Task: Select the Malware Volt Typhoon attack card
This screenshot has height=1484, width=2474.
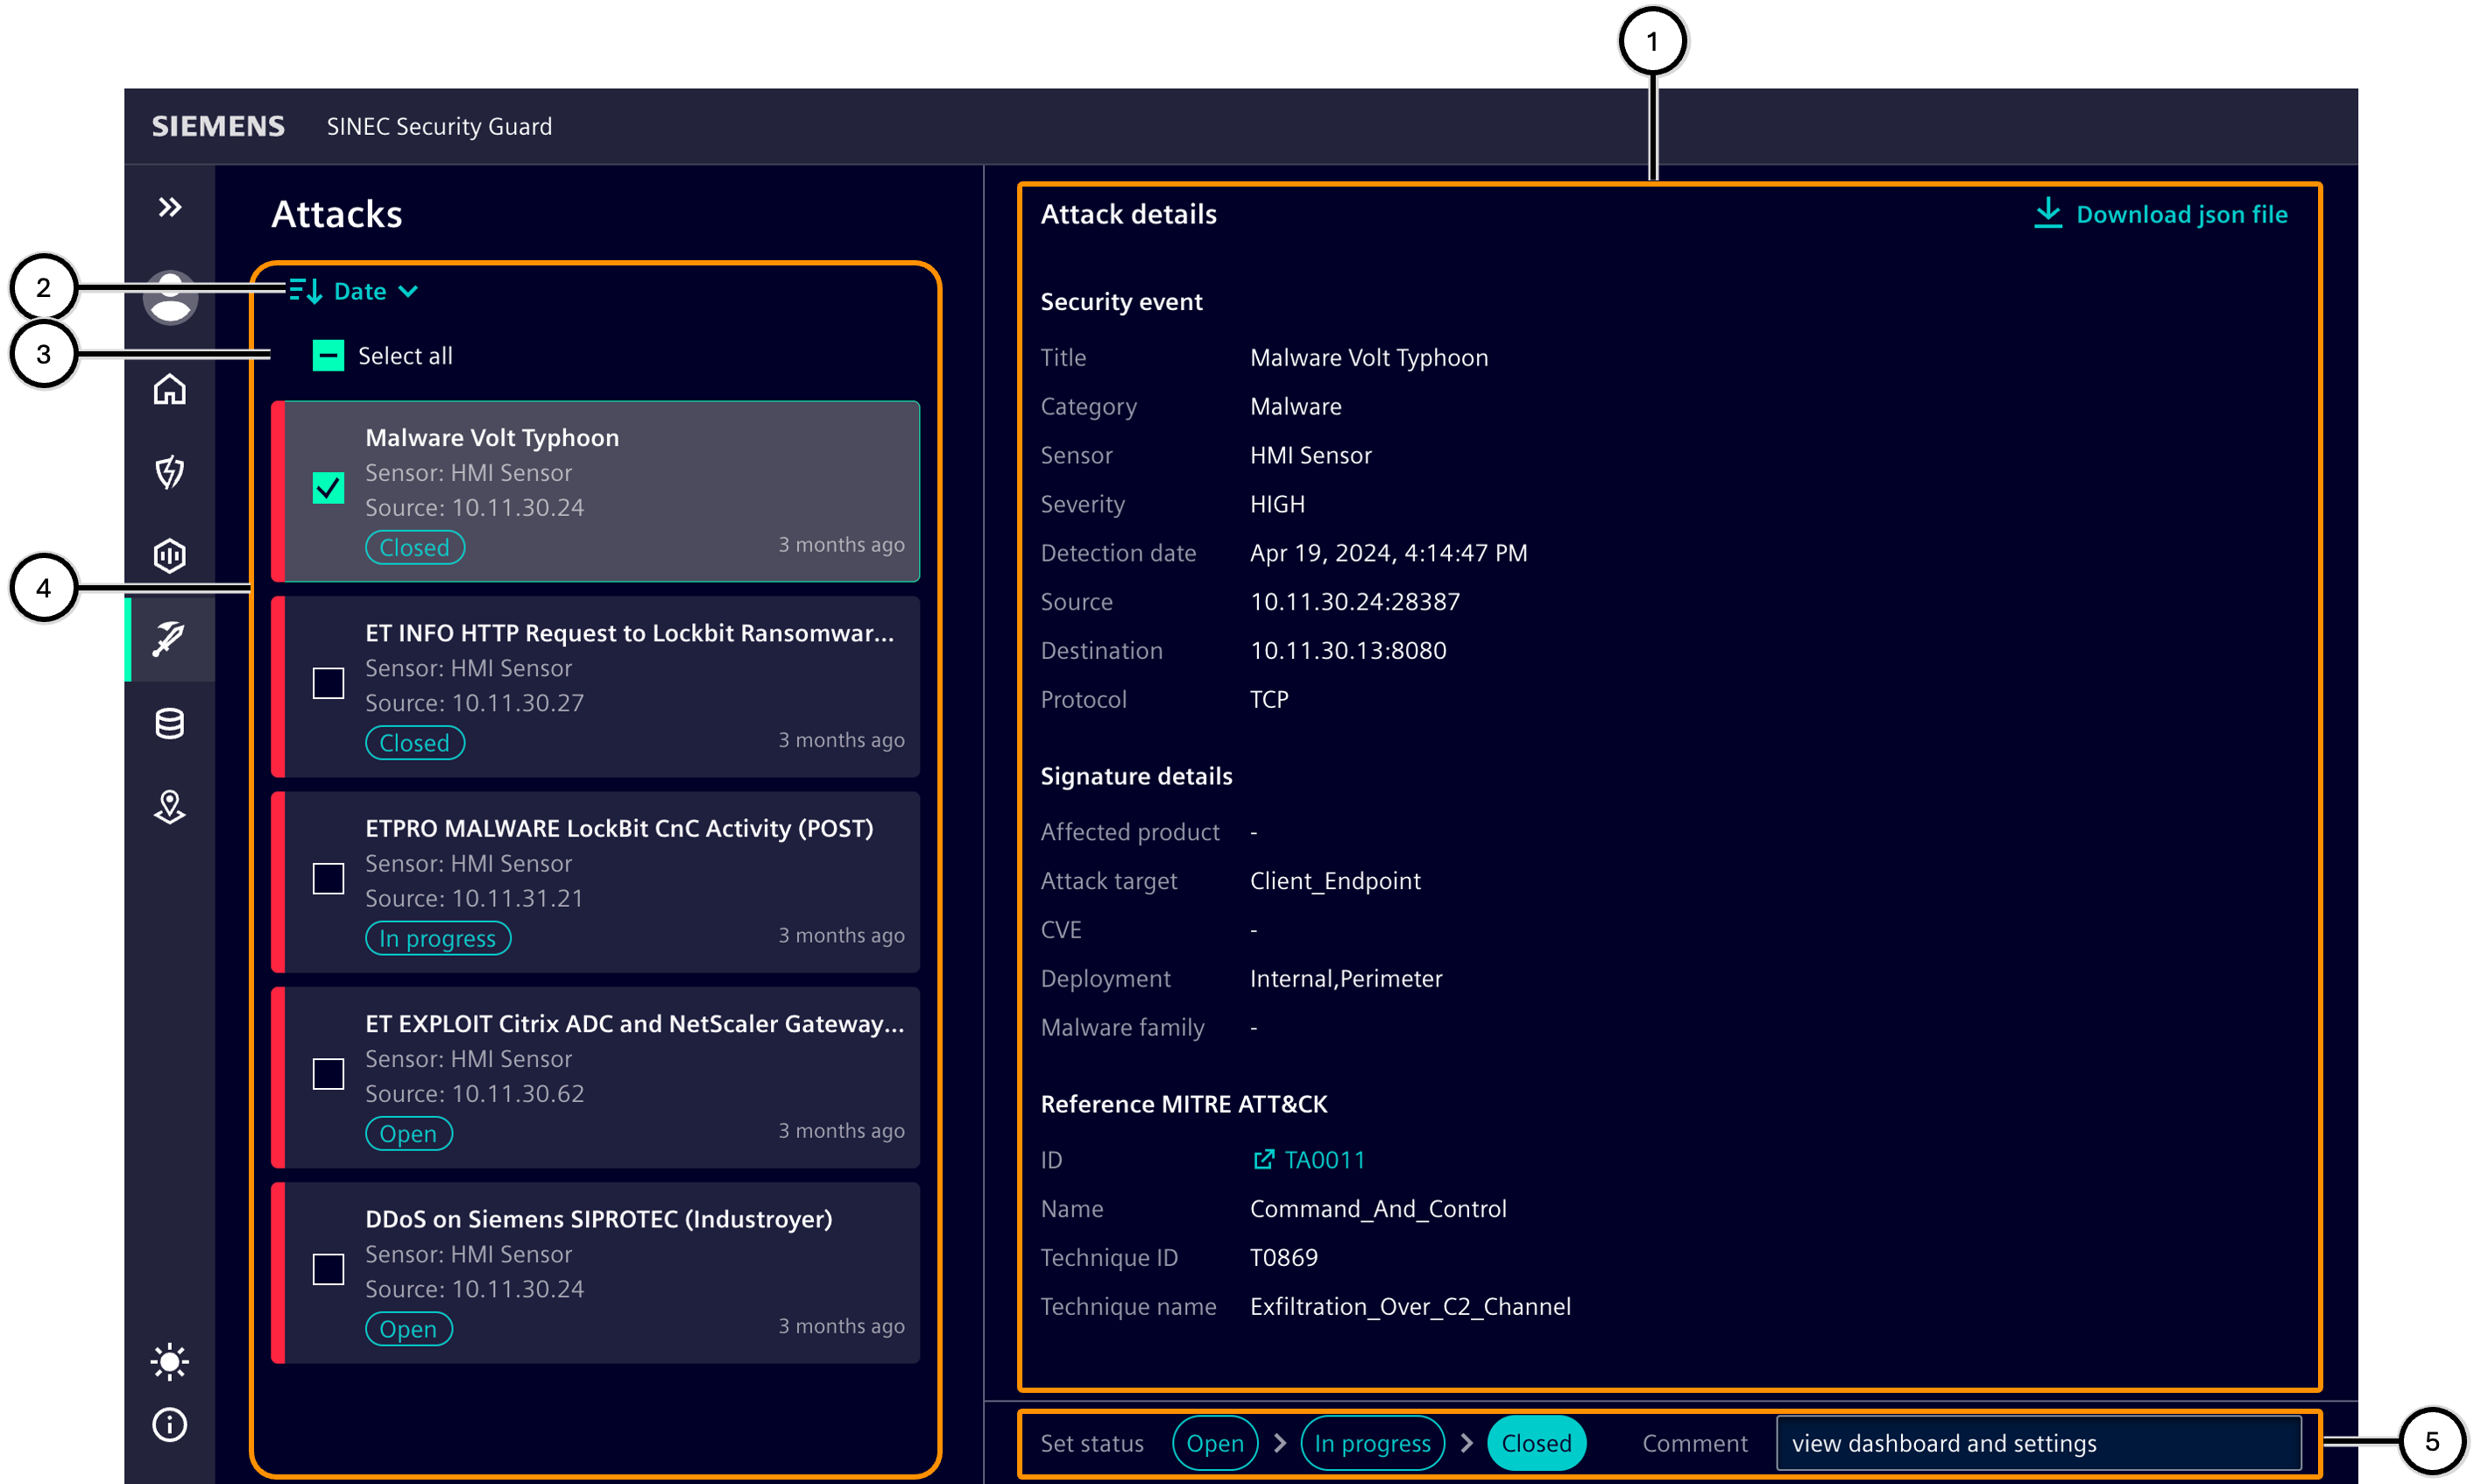Action: click(596, 491)
